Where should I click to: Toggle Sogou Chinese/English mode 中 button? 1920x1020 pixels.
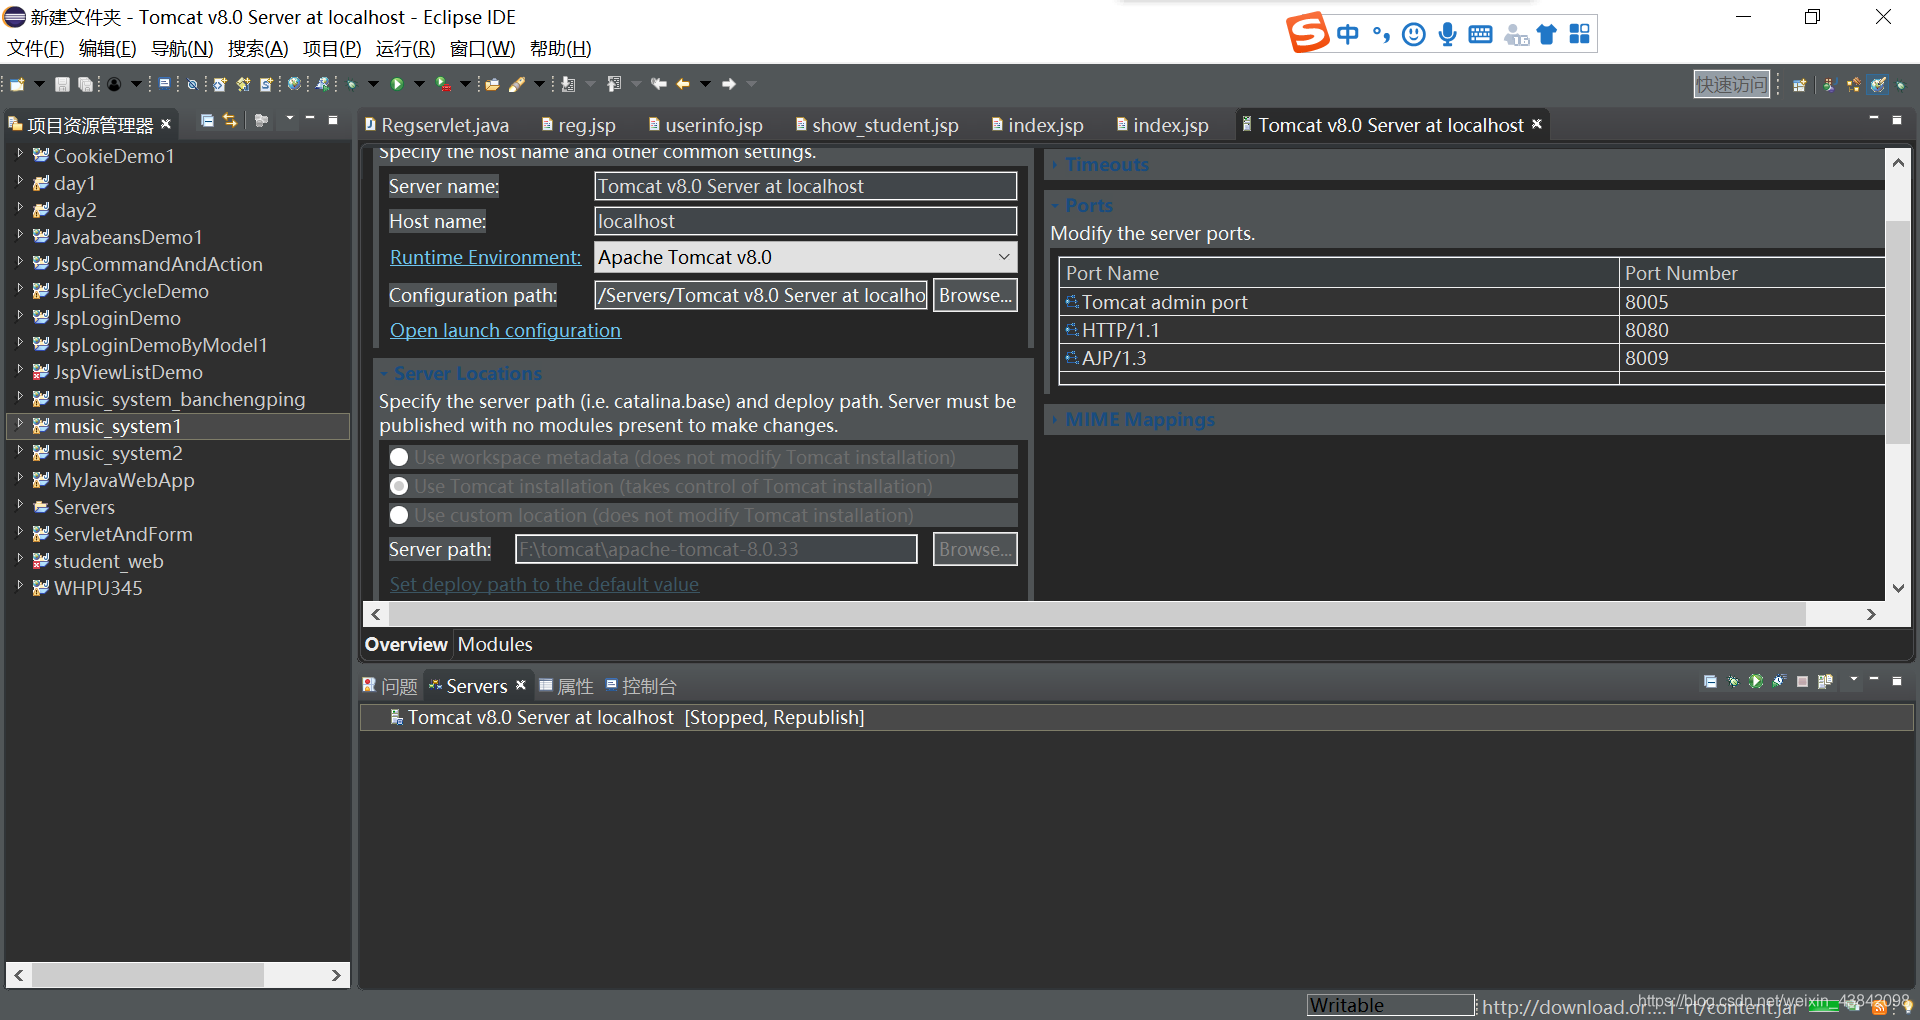pyautogui.click(x=1348, y=34)
